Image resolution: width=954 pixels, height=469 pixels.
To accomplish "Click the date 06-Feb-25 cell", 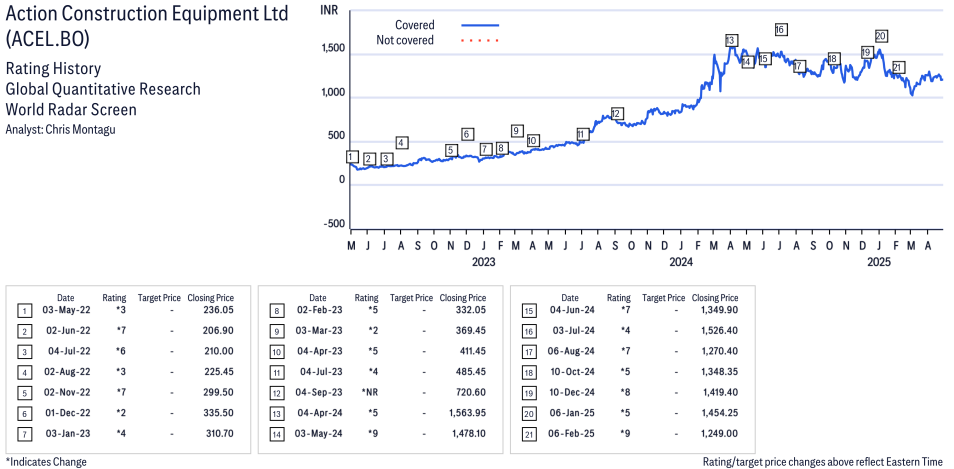I will tap(571, 433).
